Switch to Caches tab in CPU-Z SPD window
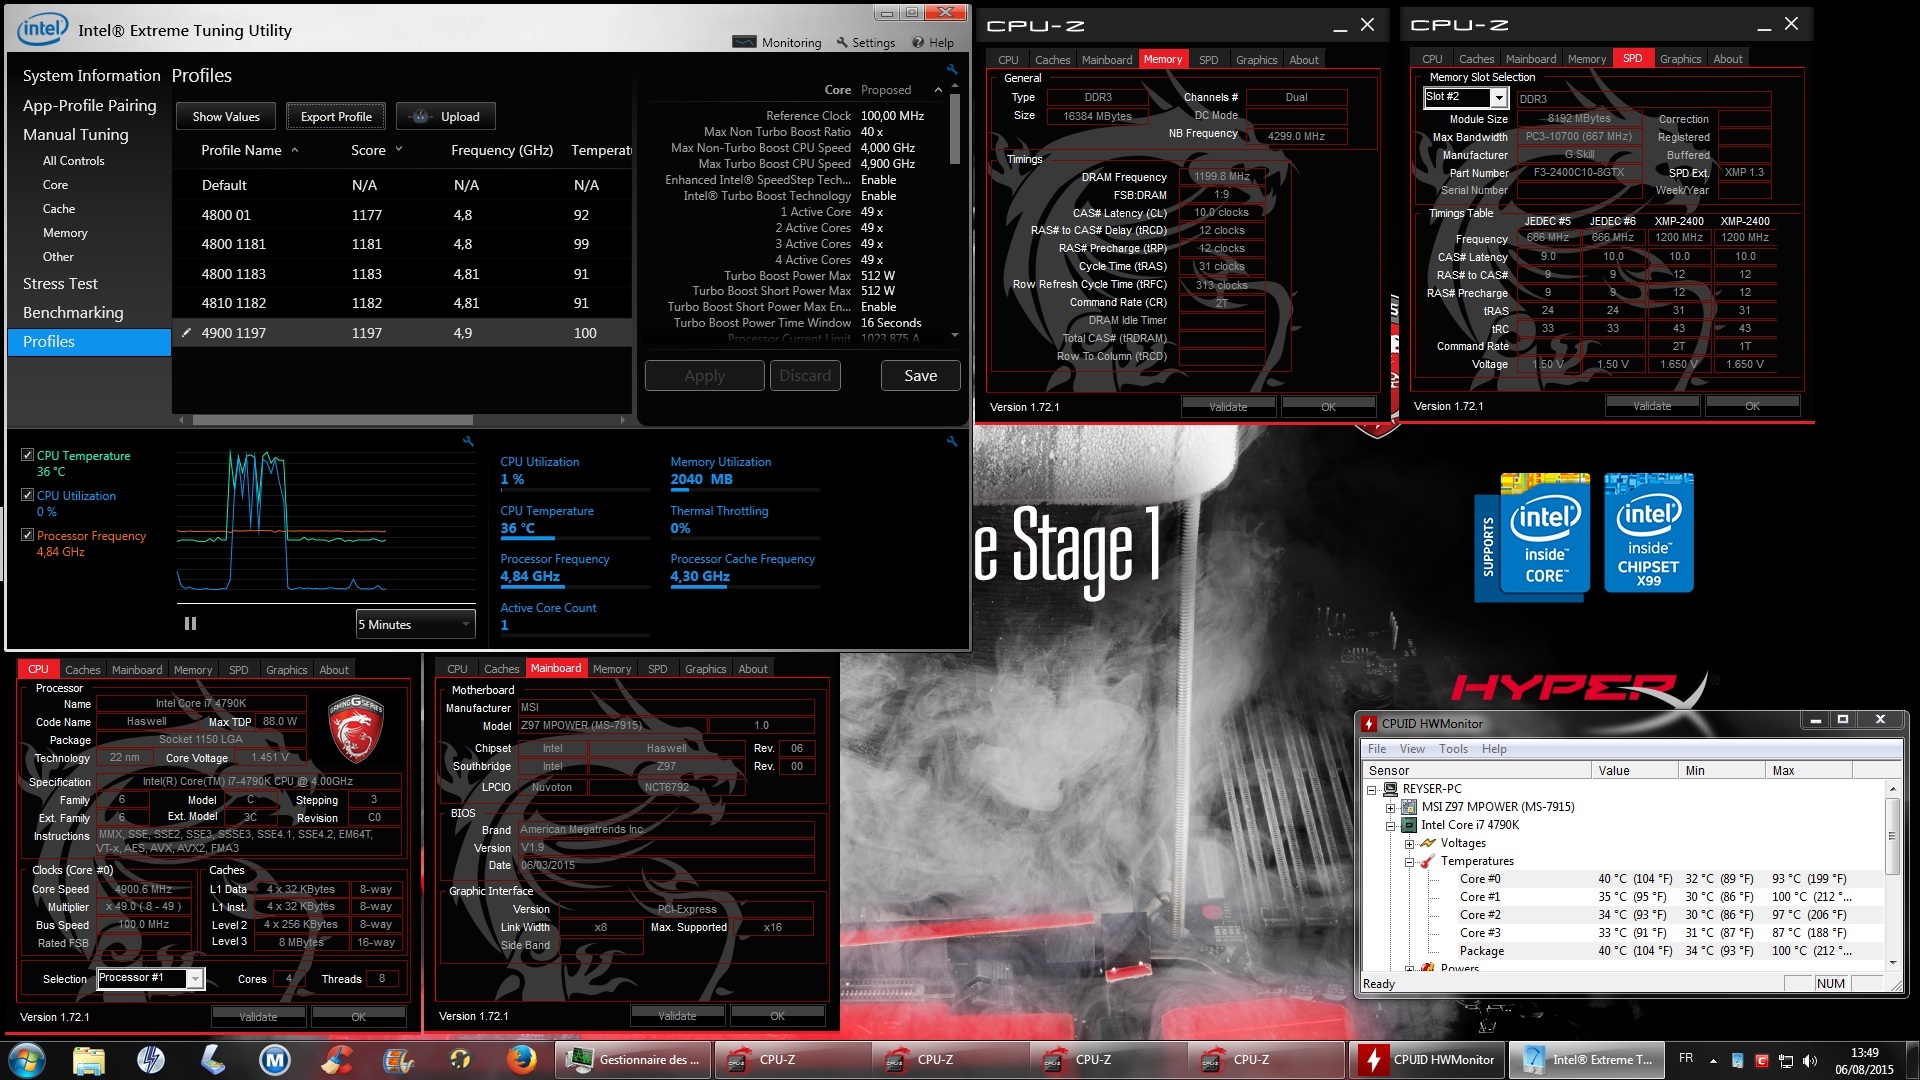 [x=1476, y=59]
